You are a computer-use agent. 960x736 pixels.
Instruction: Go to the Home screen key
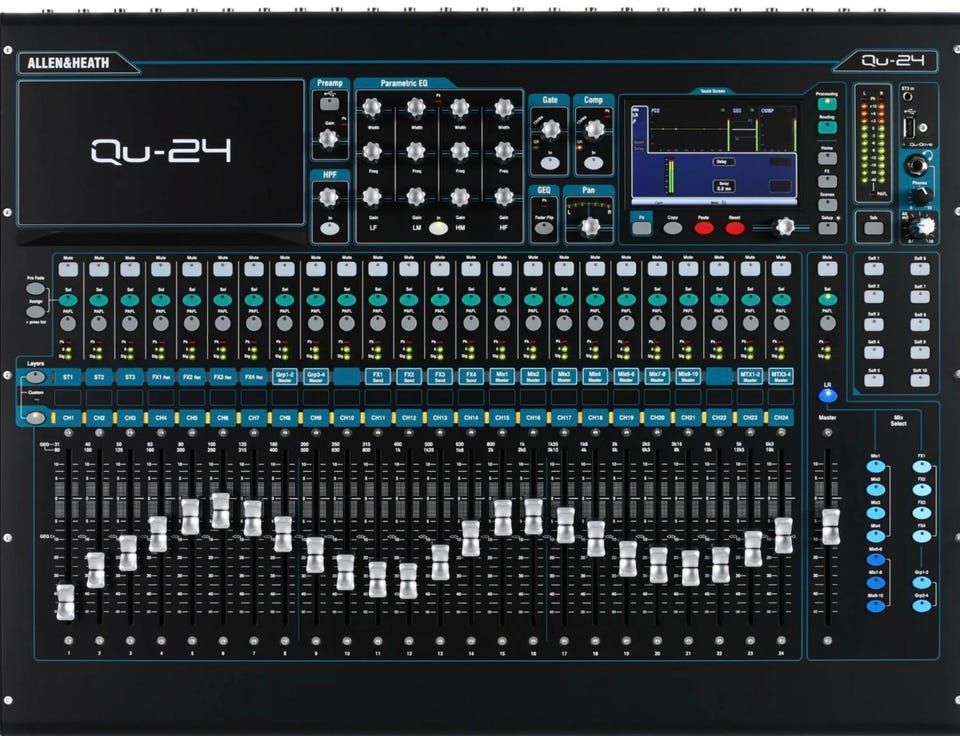[x=827, y=158]
